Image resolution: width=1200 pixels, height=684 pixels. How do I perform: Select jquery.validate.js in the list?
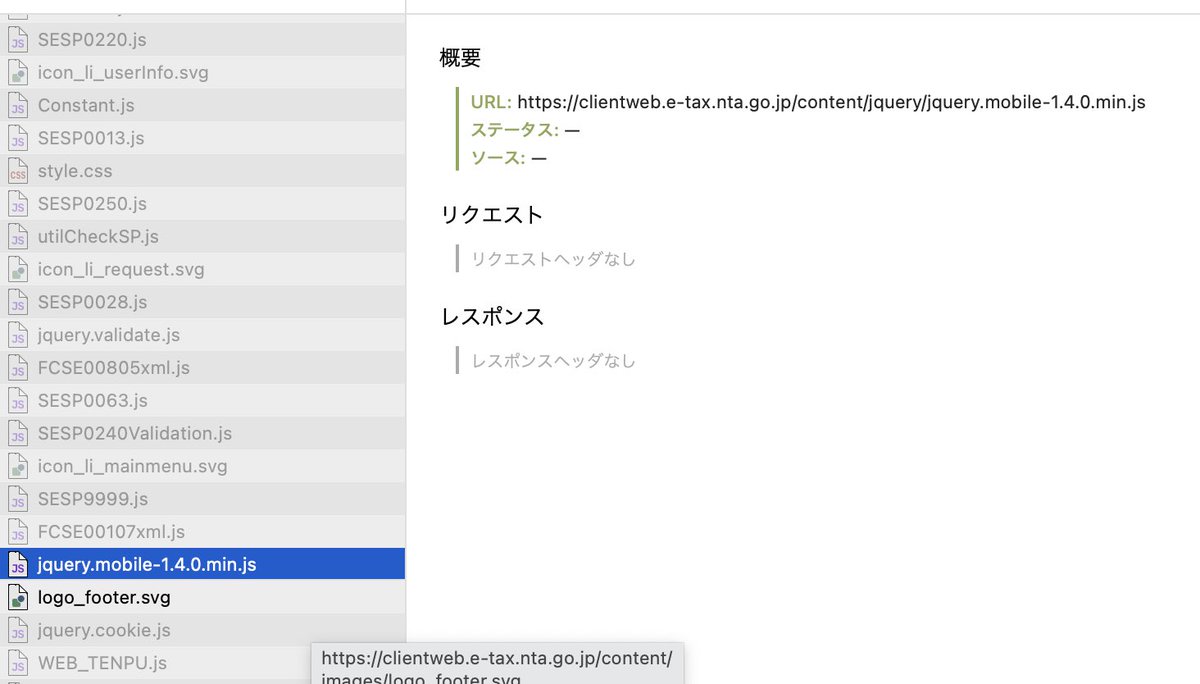pyautogui.click(x=202, y=335)
